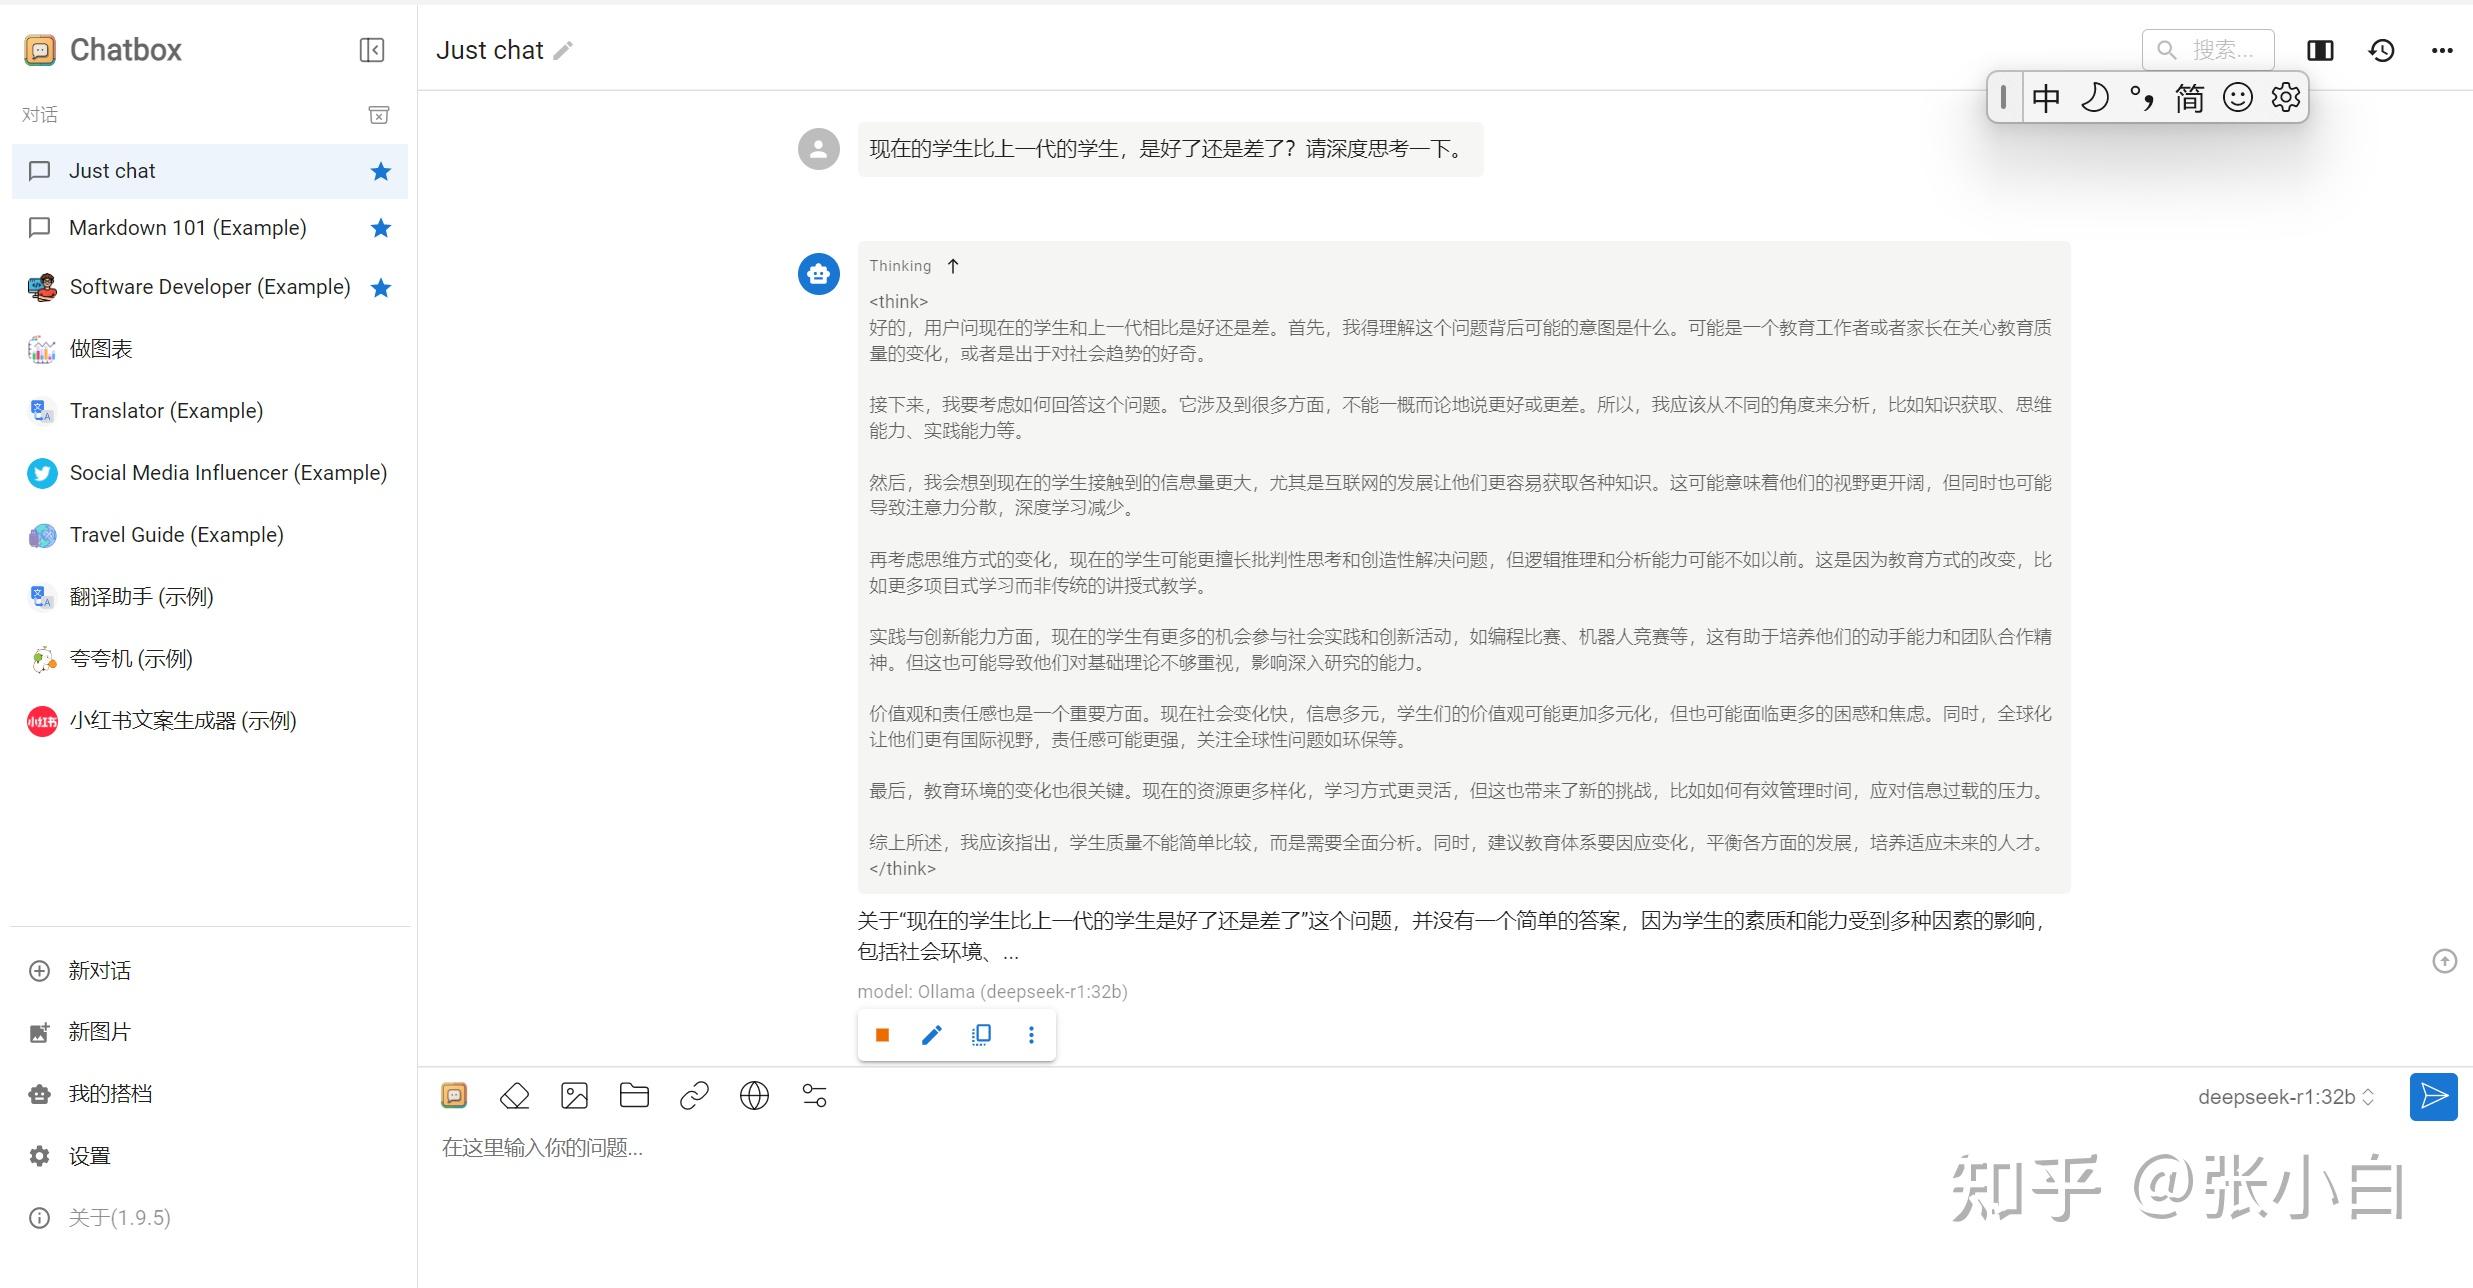This screenshot has height=1288, width=2473.
Task: Open the 做图表 conversation
Action: pos(210,349)
